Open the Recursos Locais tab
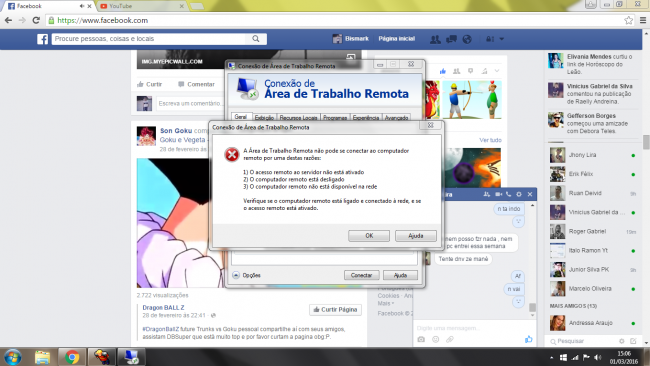The width and height of the screenshot is (650, 366). (298, 118)
